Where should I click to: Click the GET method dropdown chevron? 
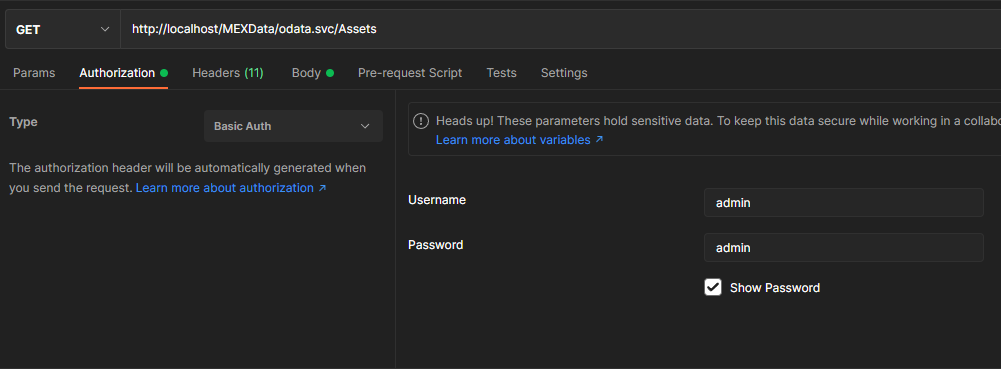coord(105,29)
